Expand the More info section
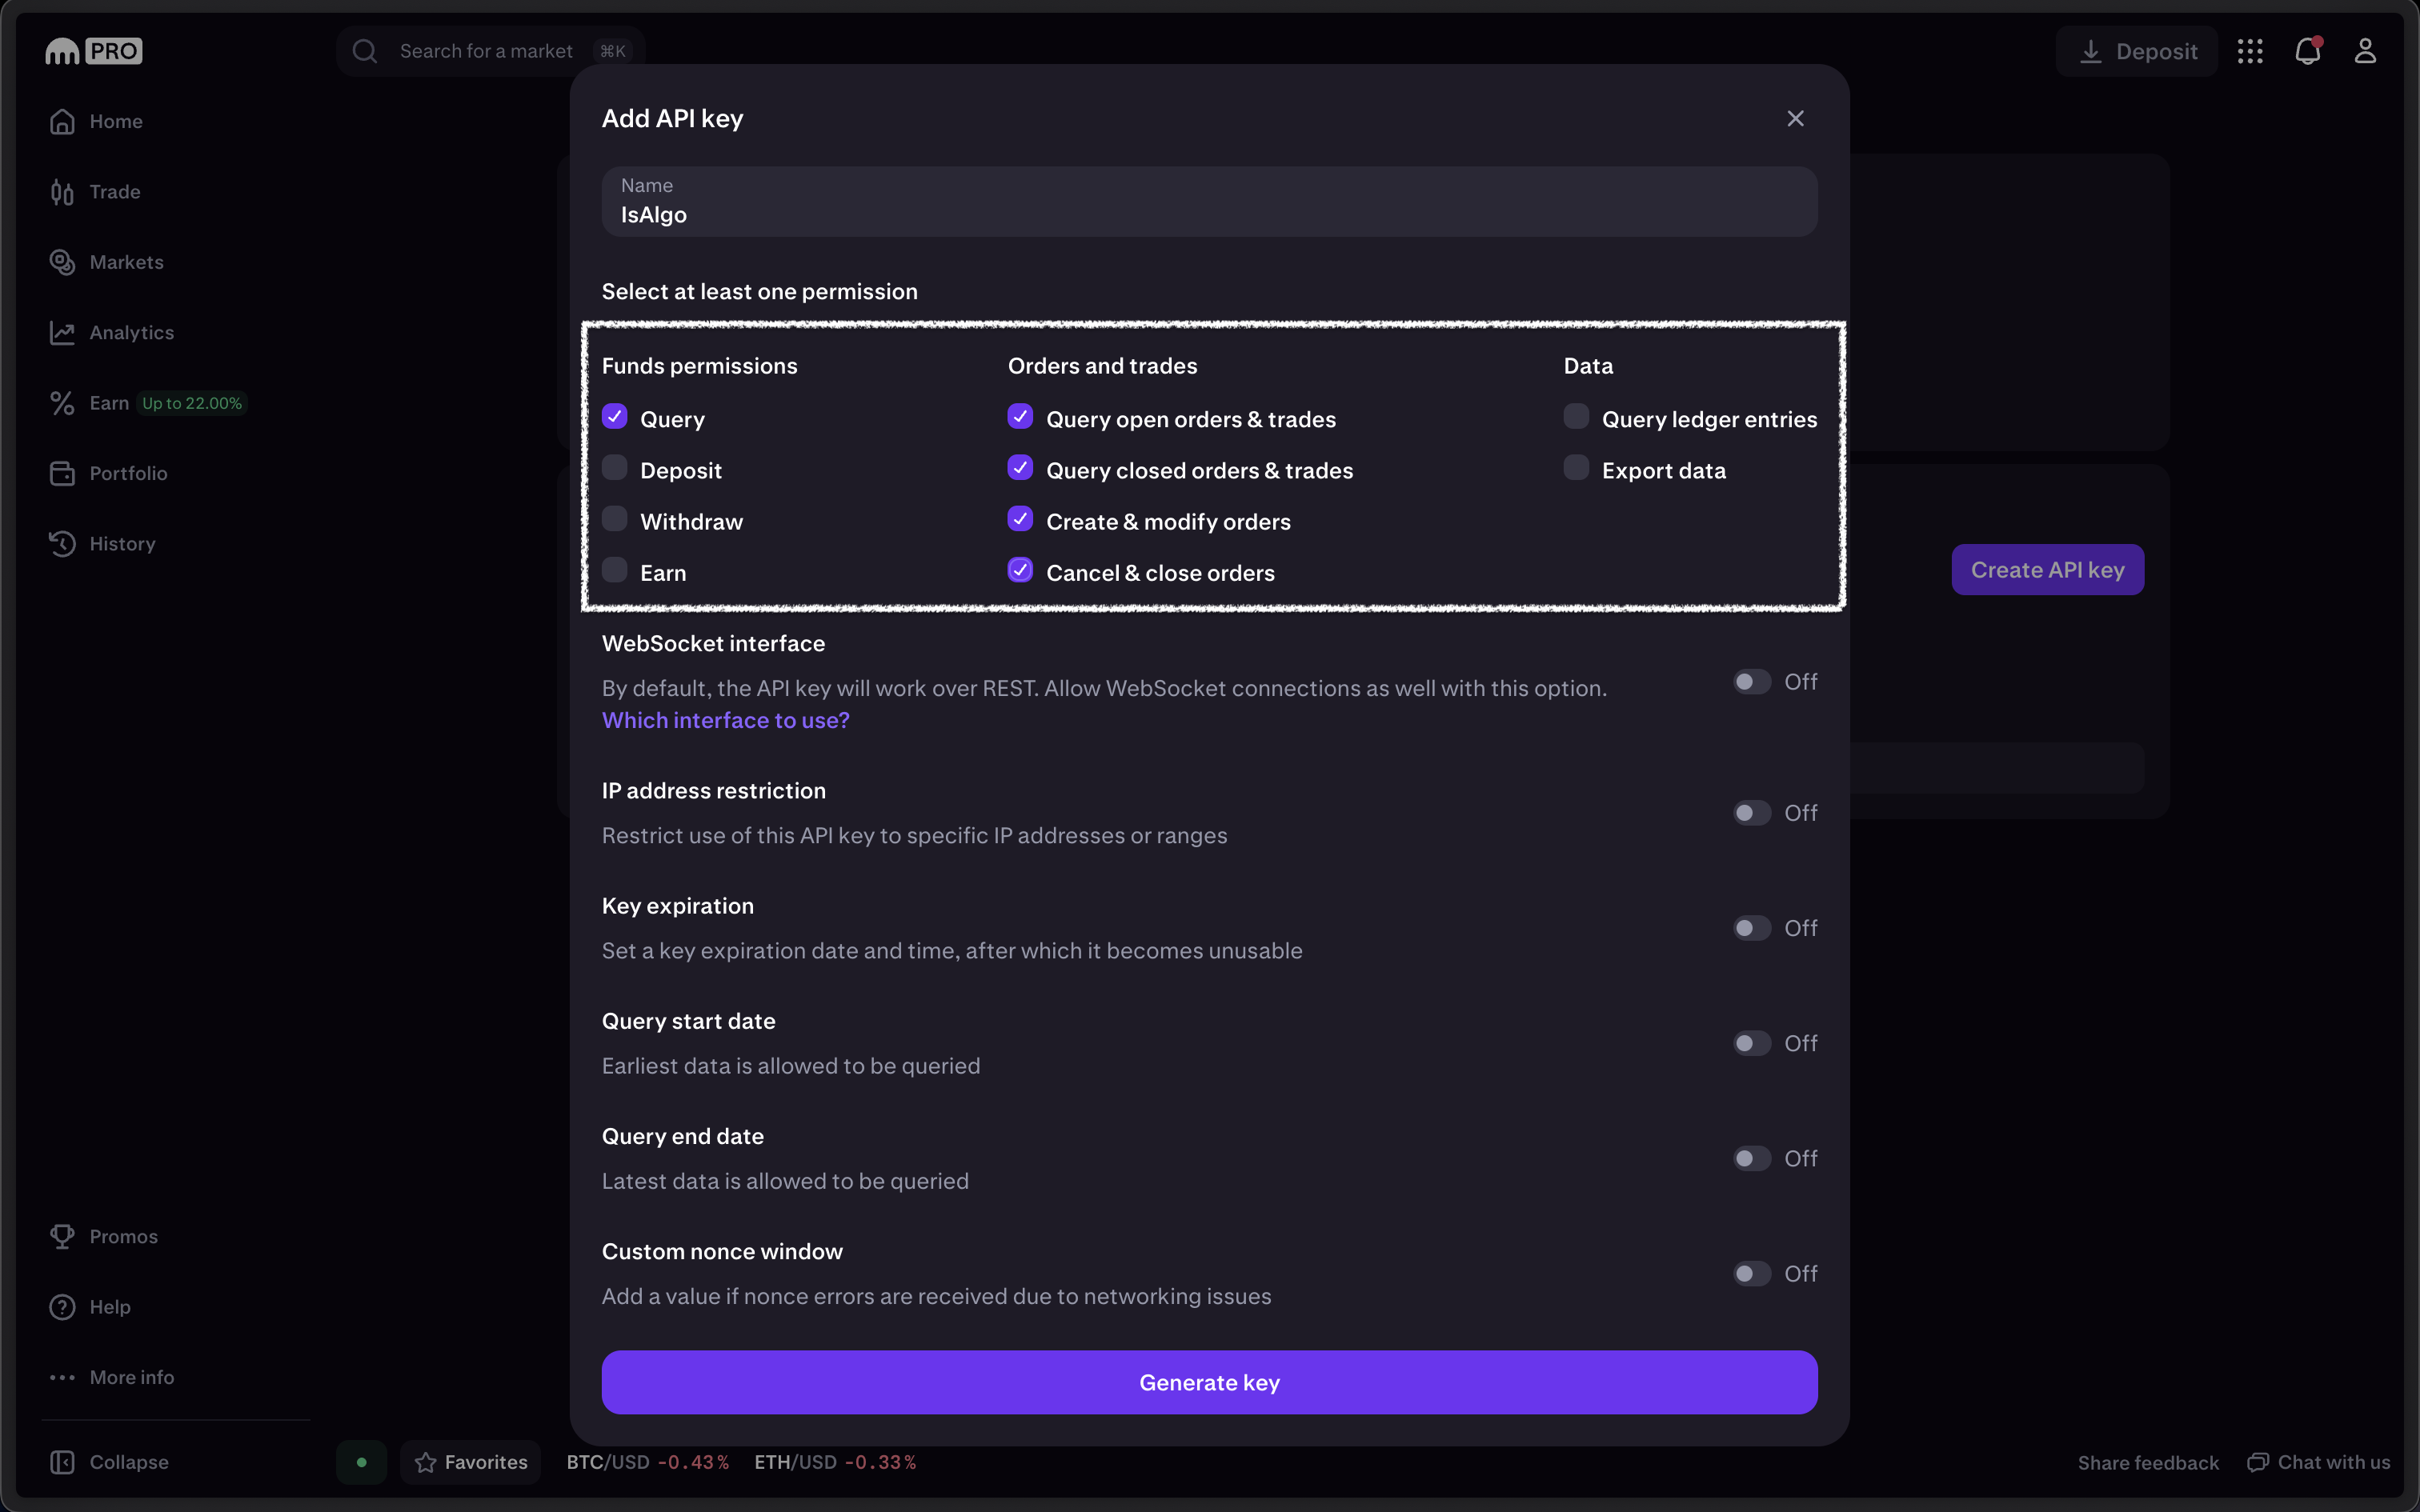The image size is (2420, 1512). click(x=112, y=1377)
